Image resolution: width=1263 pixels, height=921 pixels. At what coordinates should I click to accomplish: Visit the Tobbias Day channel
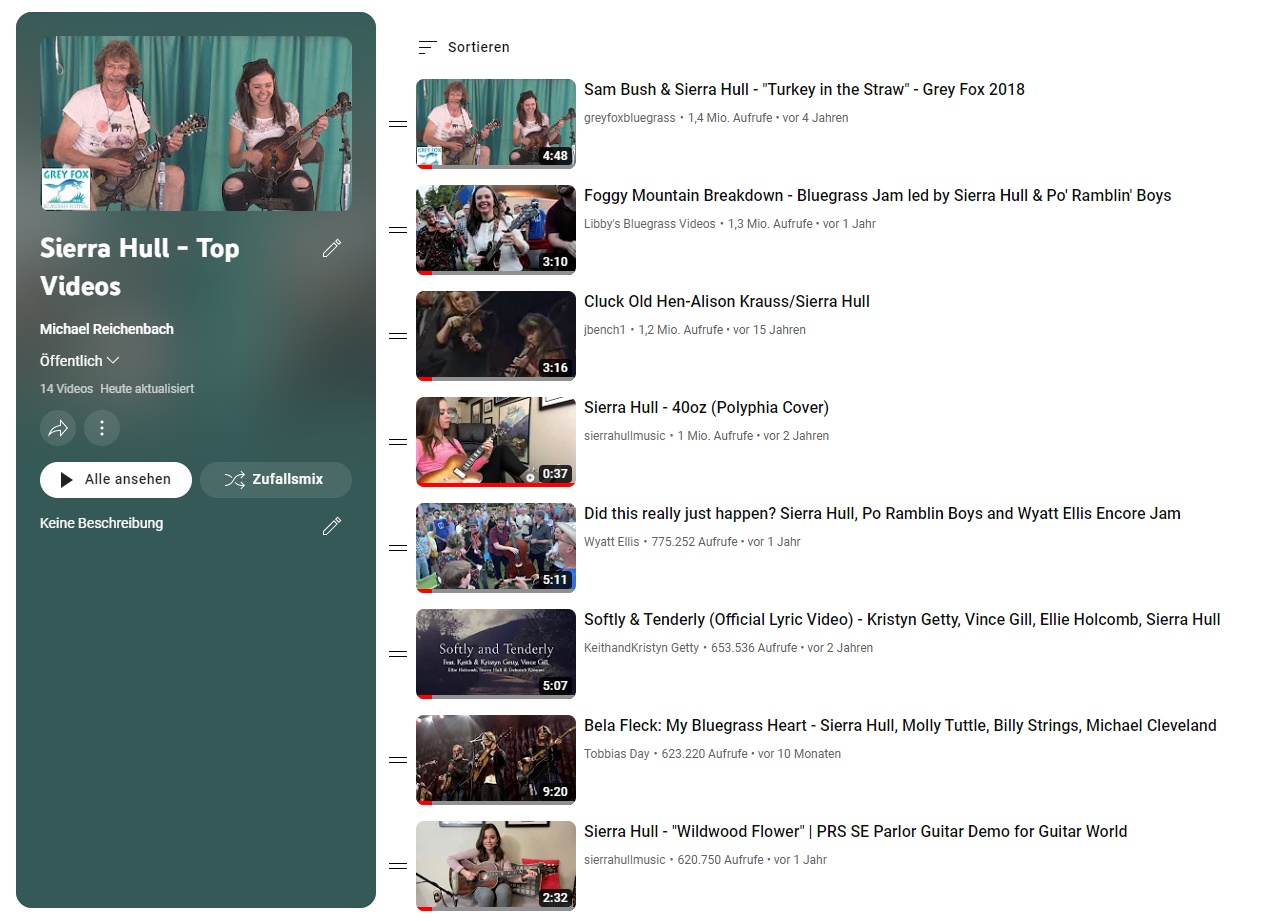coord(617,754)
